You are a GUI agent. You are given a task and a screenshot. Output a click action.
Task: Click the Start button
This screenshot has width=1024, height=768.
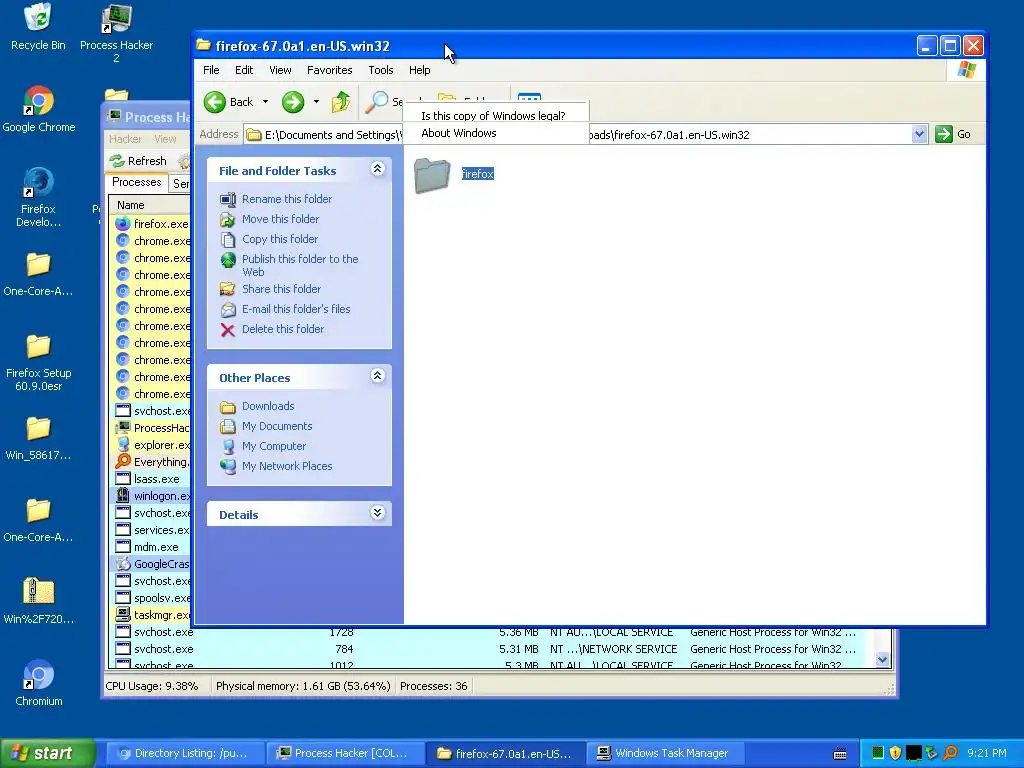(x=47, y=753)
